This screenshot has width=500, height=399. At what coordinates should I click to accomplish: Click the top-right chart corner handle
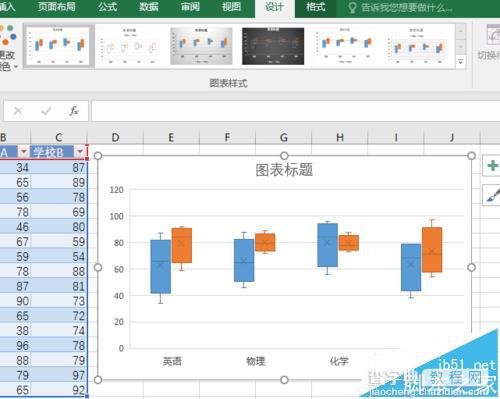click(471, 156)
